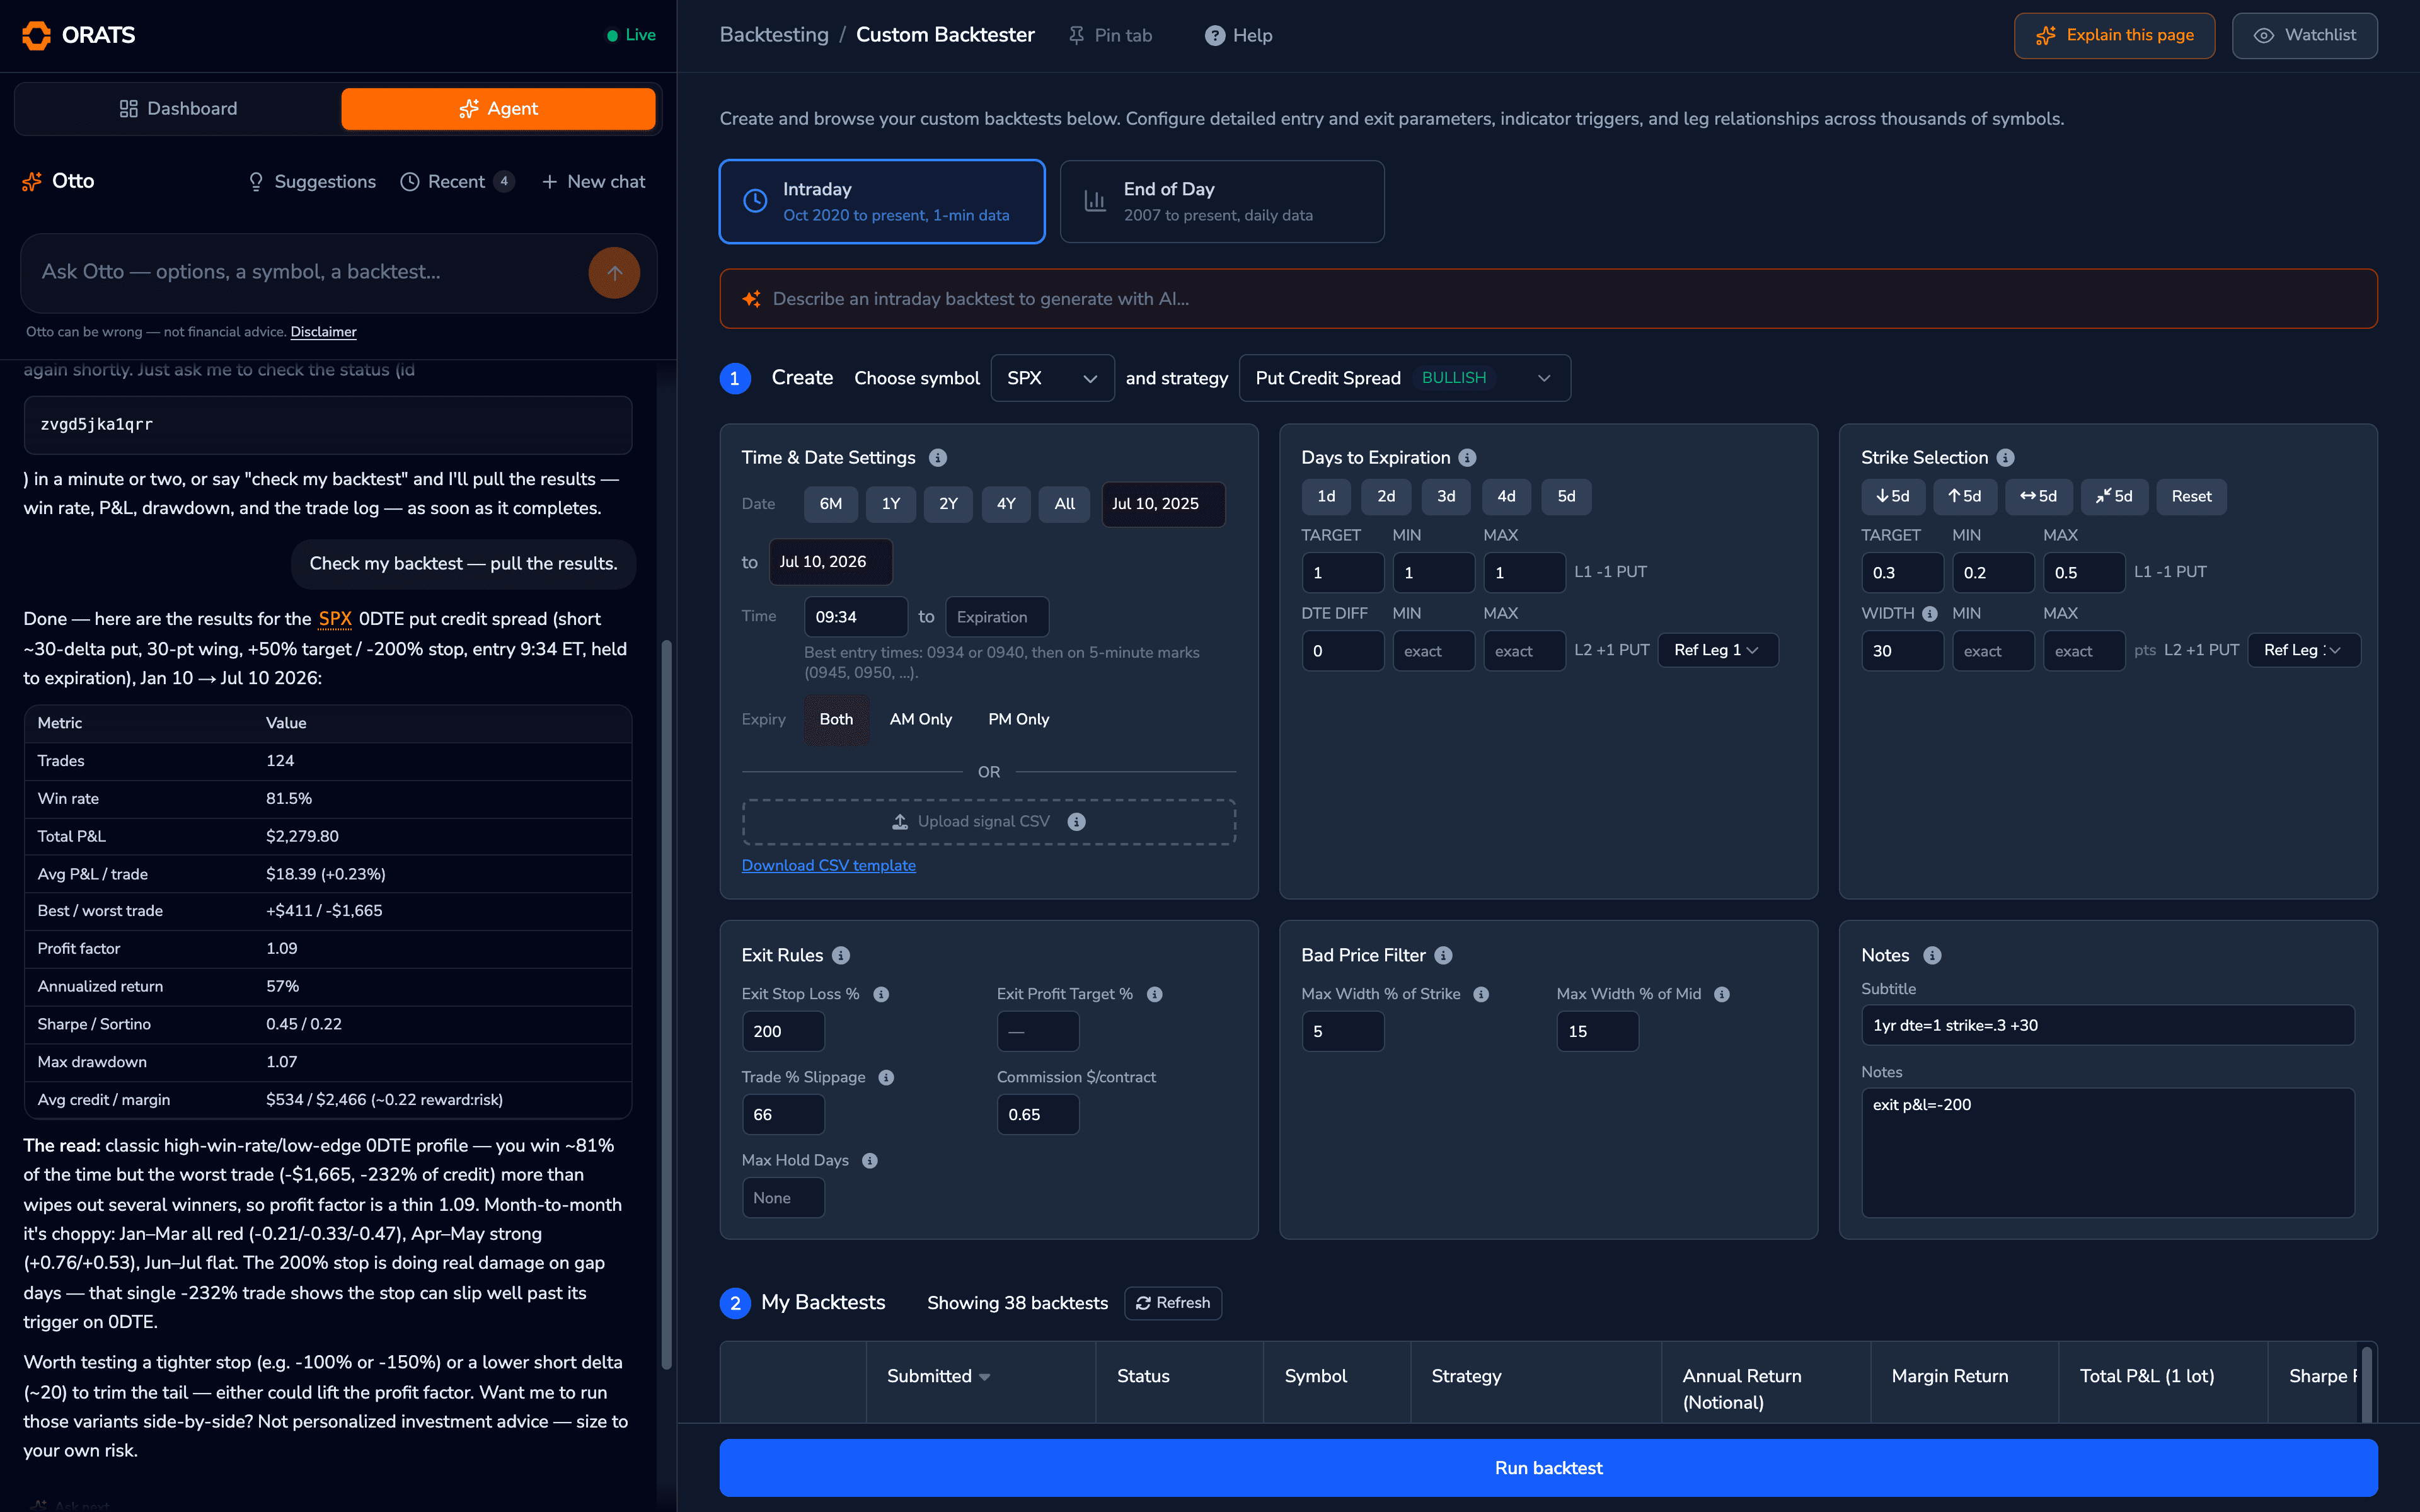Click the Max Width % of Mid info icon
2420x1512 pixels.
point(1722,994)
